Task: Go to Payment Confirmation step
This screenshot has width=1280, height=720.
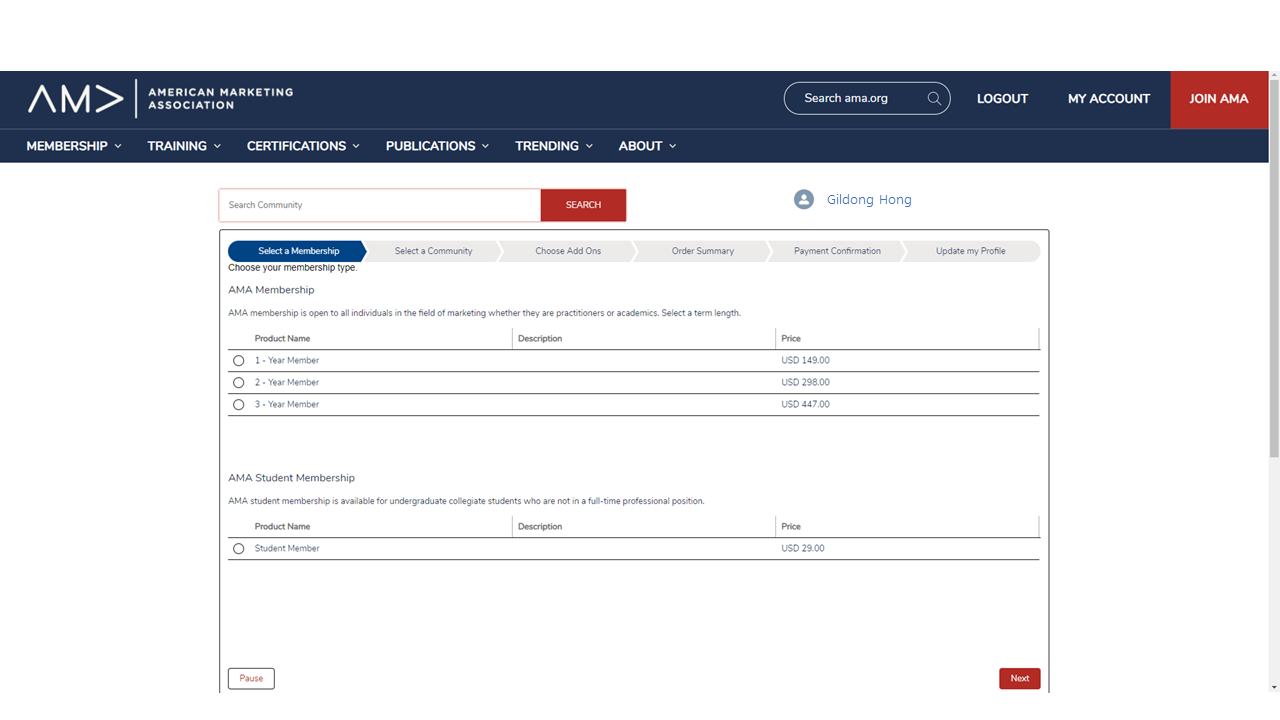Action: 837,251
